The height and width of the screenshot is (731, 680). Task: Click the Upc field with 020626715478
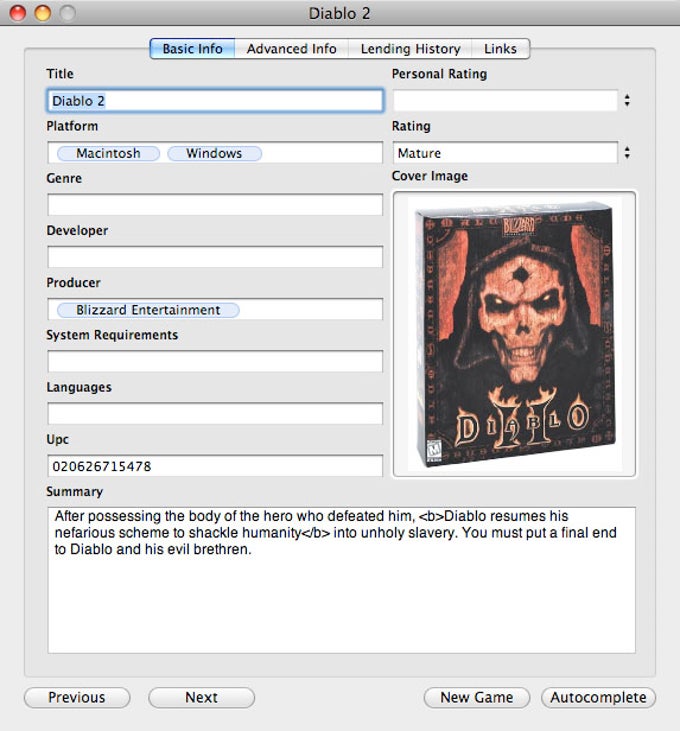point(215,466)
